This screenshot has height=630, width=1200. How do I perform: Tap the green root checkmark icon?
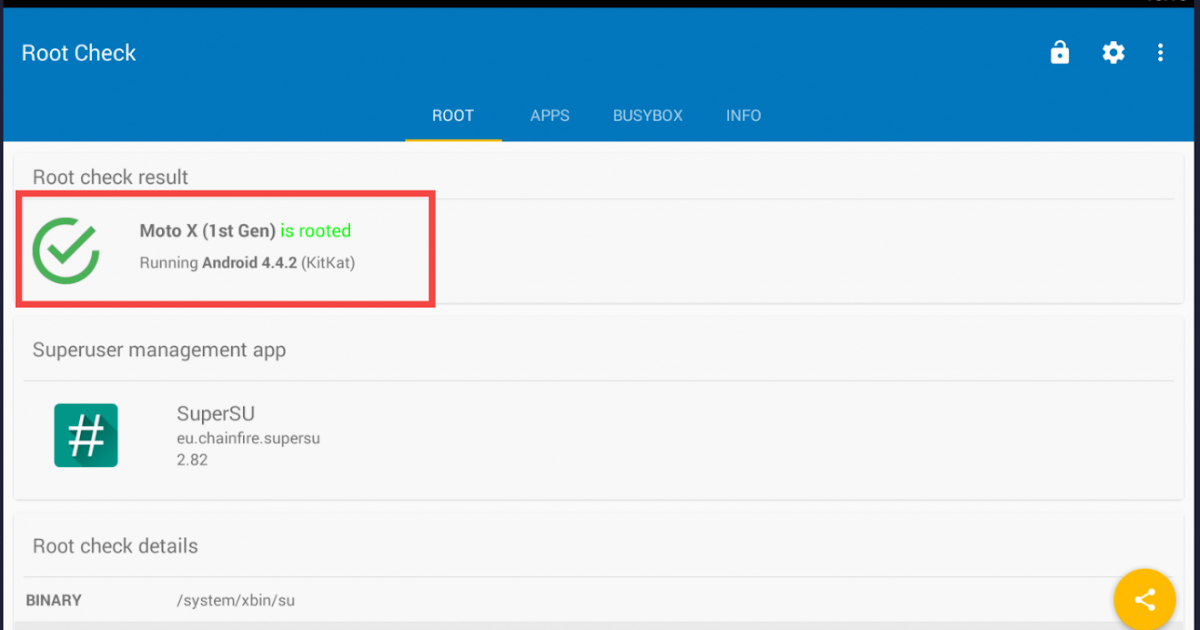(66, 250)
